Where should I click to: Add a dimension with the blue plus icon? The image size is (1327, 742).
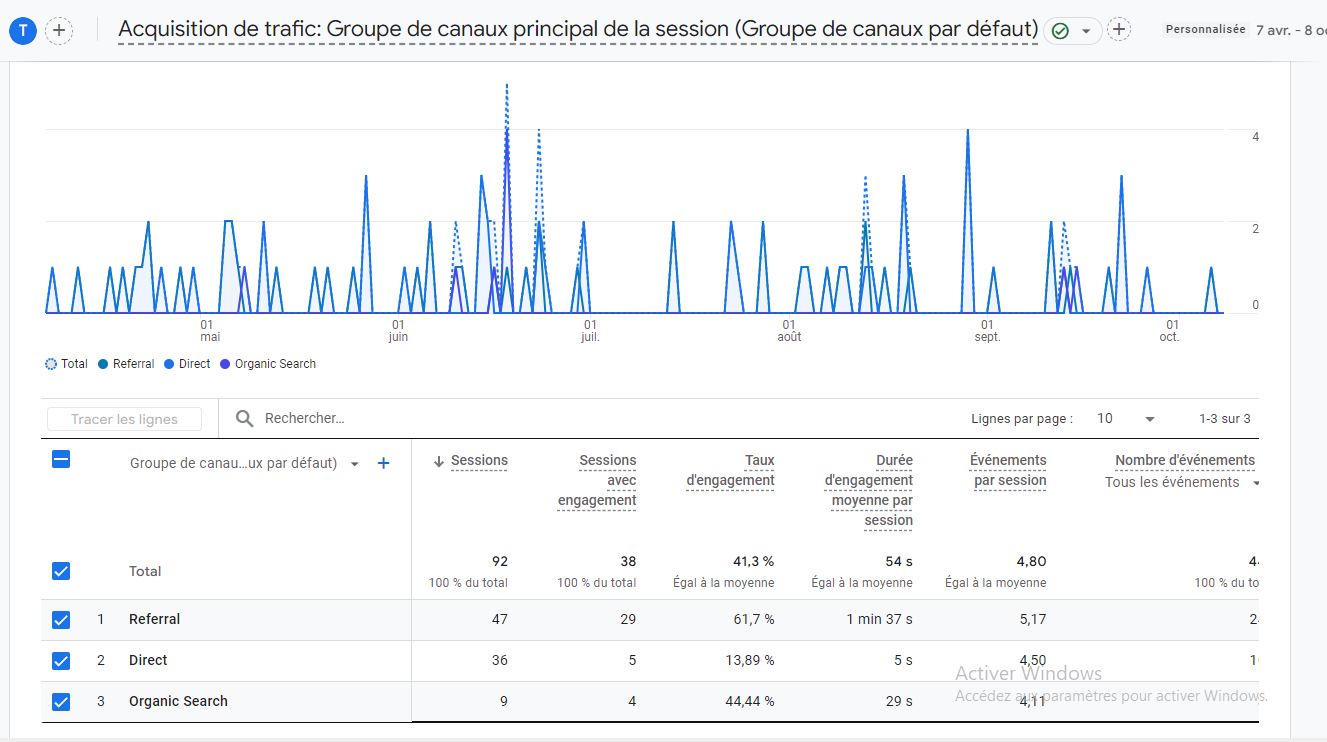coord(383,463)
